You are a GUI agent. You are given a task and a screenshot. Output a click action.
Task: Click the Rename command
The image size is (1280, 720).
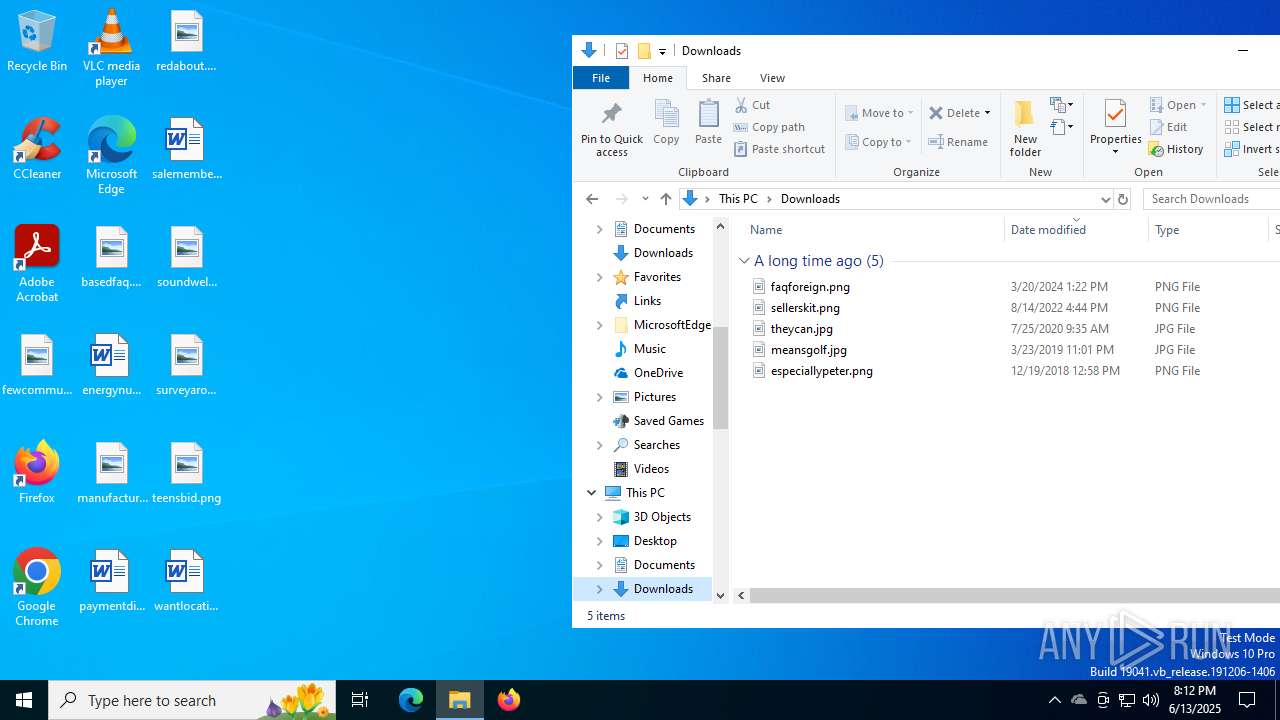(x=958, y=142)
